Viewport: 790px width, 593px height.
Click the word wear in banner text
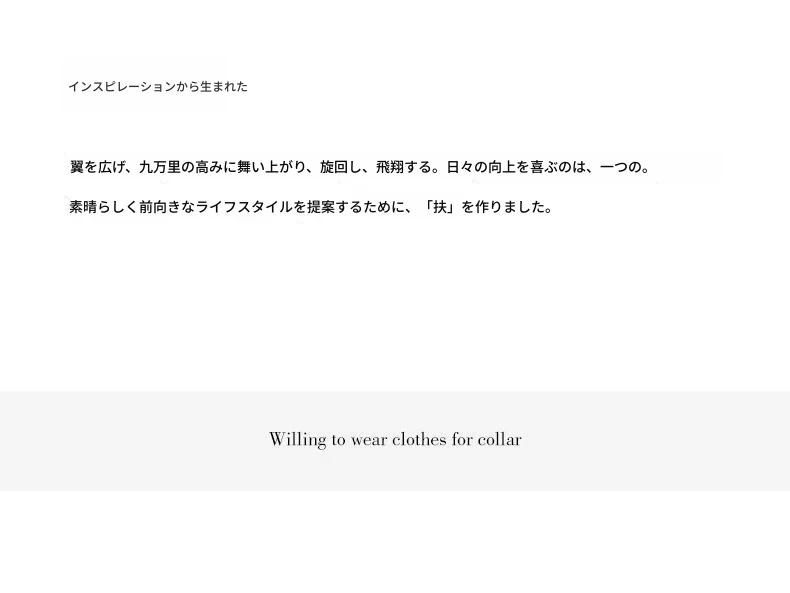[x=369, y=440]
